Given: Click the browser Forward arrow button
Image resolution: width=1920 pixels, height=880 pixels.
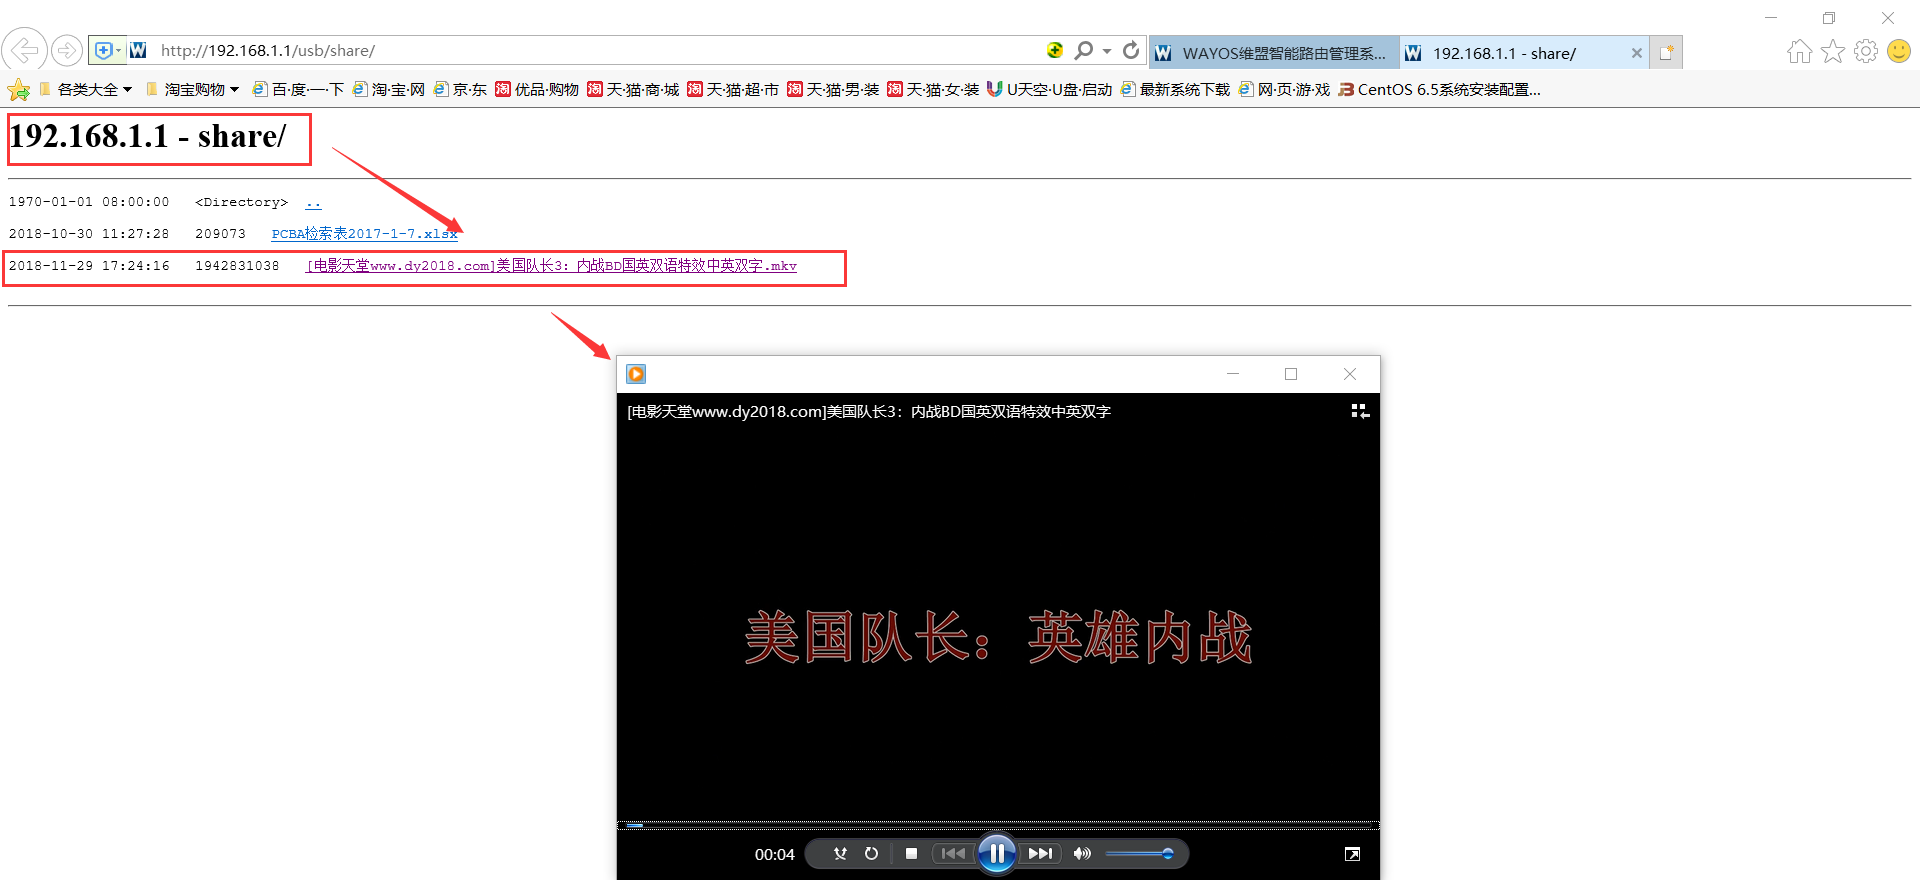Looking at the screenshot, I should [x=67, y=50].
